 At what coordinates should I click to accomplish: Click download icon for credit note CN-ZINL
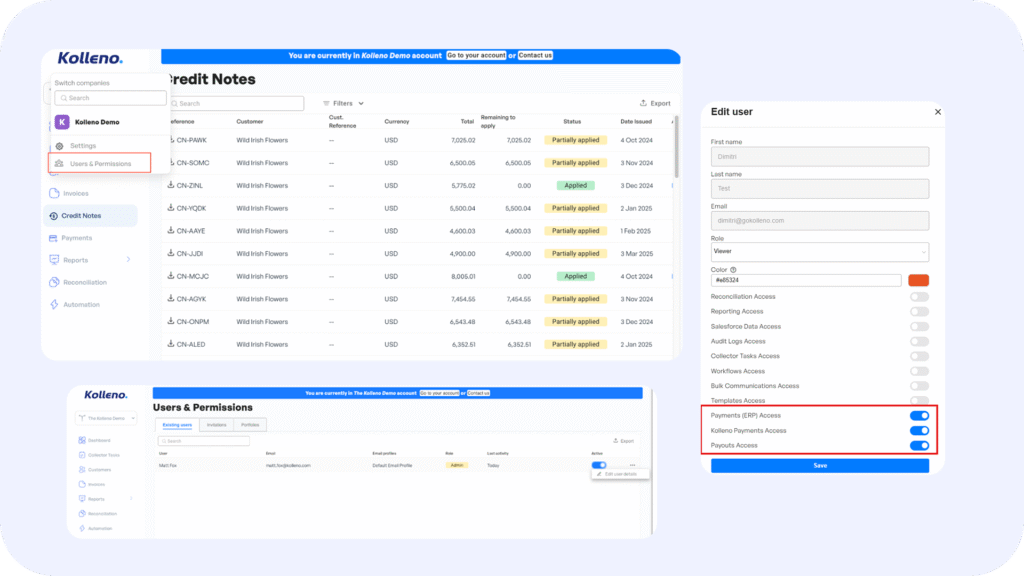[171, 186]
